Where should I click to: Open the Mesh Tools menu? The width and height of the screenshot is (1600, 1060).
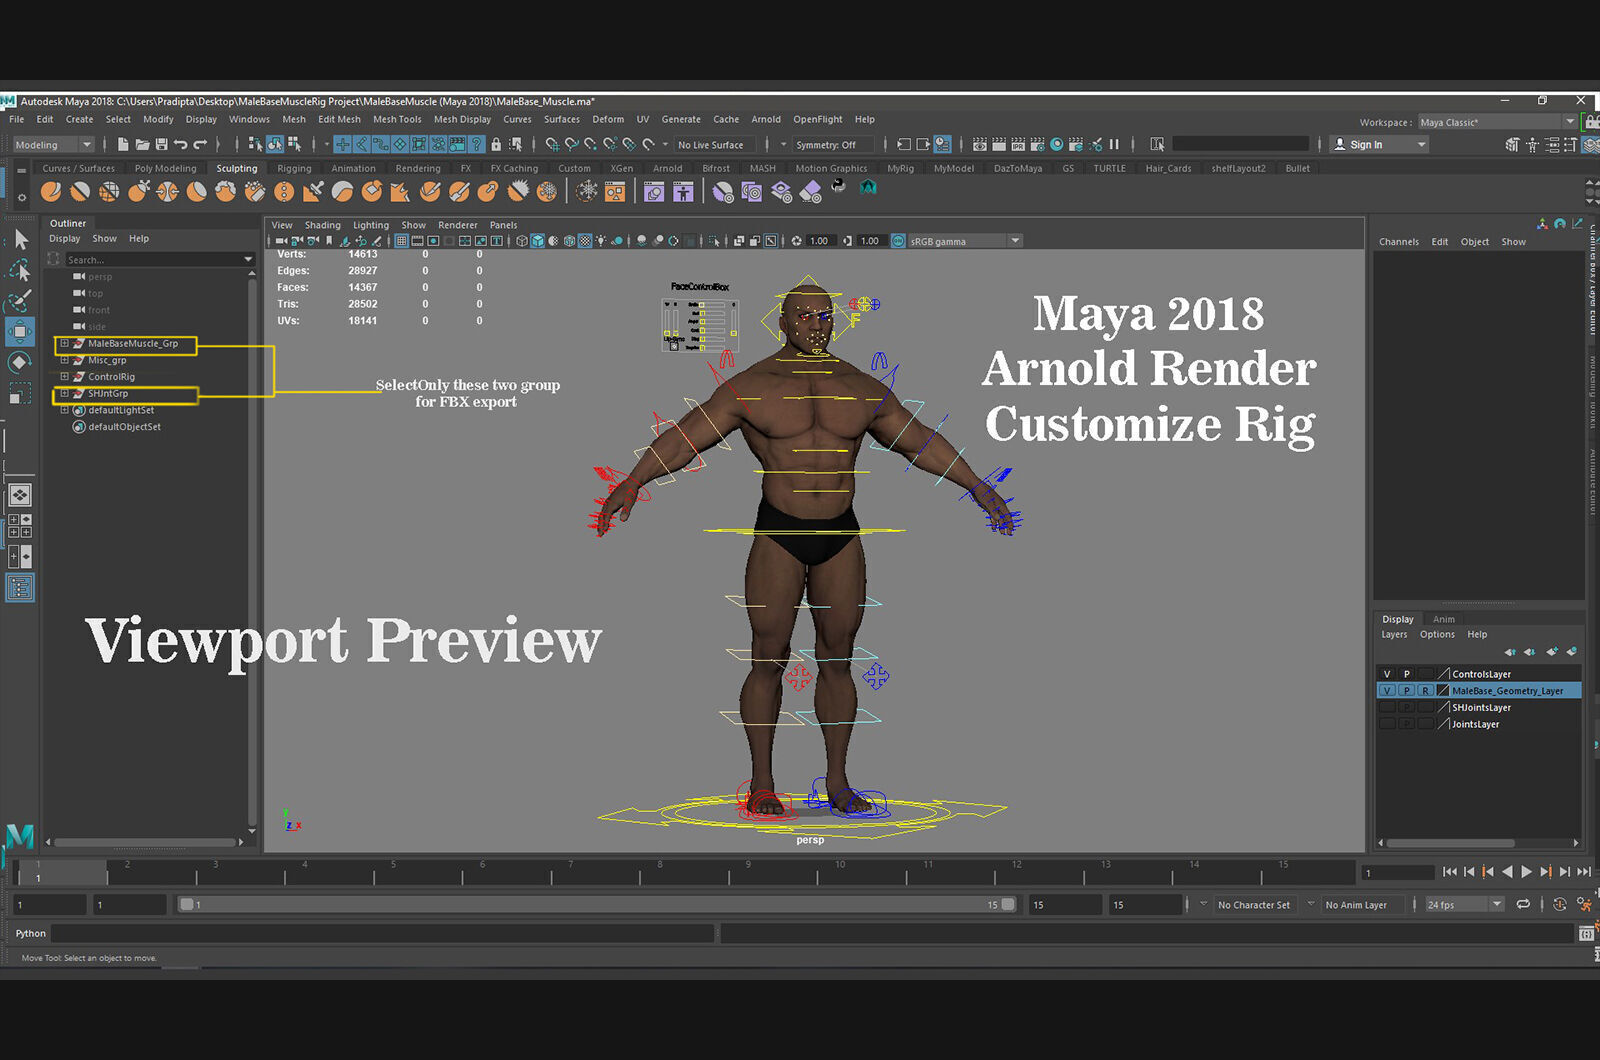pyautogui.click(x=397, y=119)
